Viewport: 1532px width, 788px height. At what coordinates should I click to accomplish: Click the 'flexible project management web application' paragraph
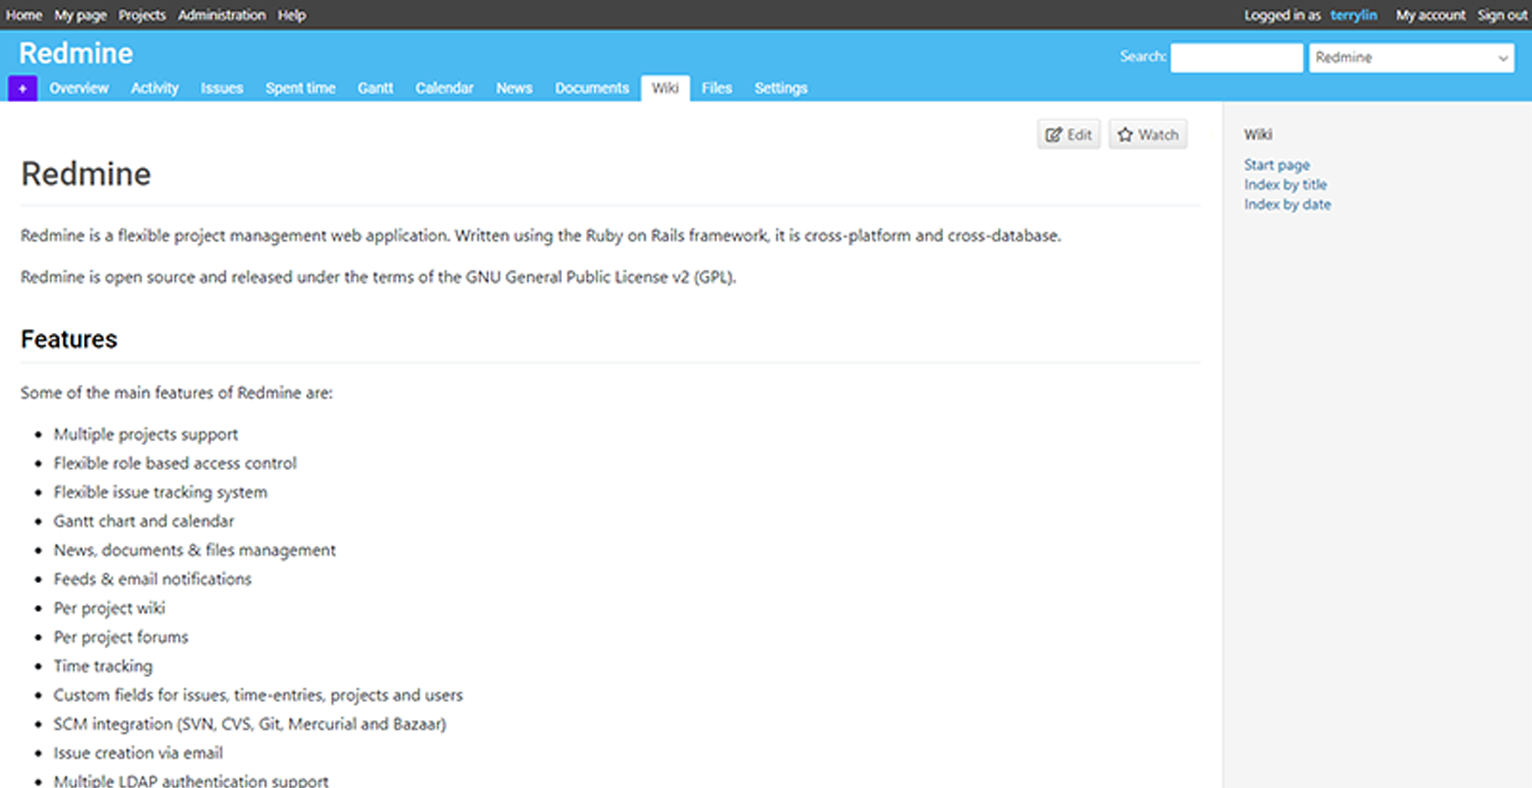click(541, 236)
